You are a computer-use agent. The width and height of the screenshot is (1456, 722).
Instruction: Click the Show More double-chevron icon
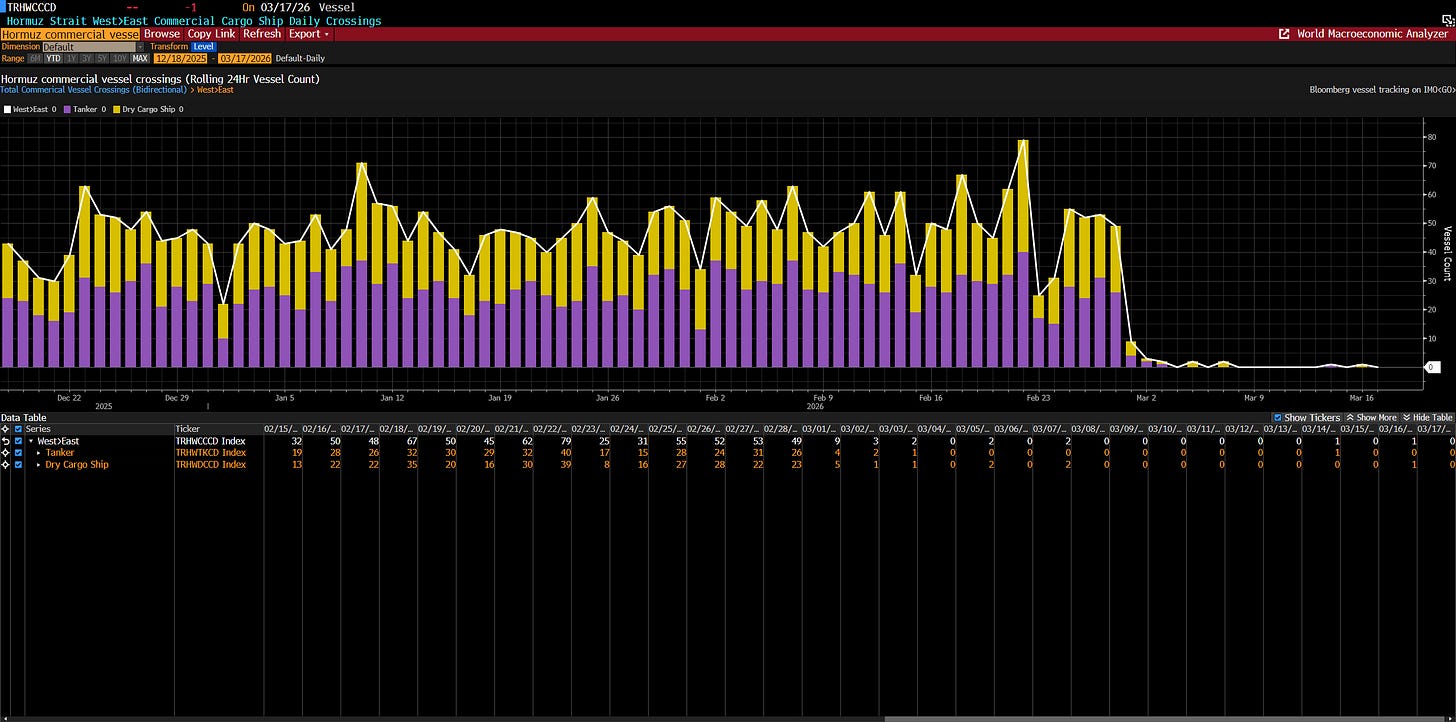pos(1351,418)
